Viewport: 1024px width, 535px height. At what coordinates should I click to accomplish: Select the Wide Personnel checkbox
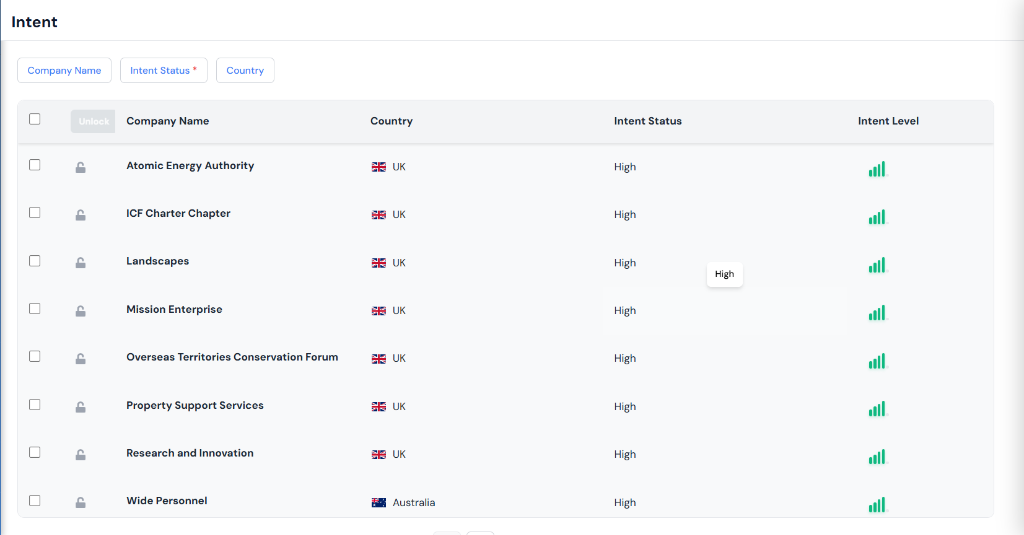click(x=35, y=500)
